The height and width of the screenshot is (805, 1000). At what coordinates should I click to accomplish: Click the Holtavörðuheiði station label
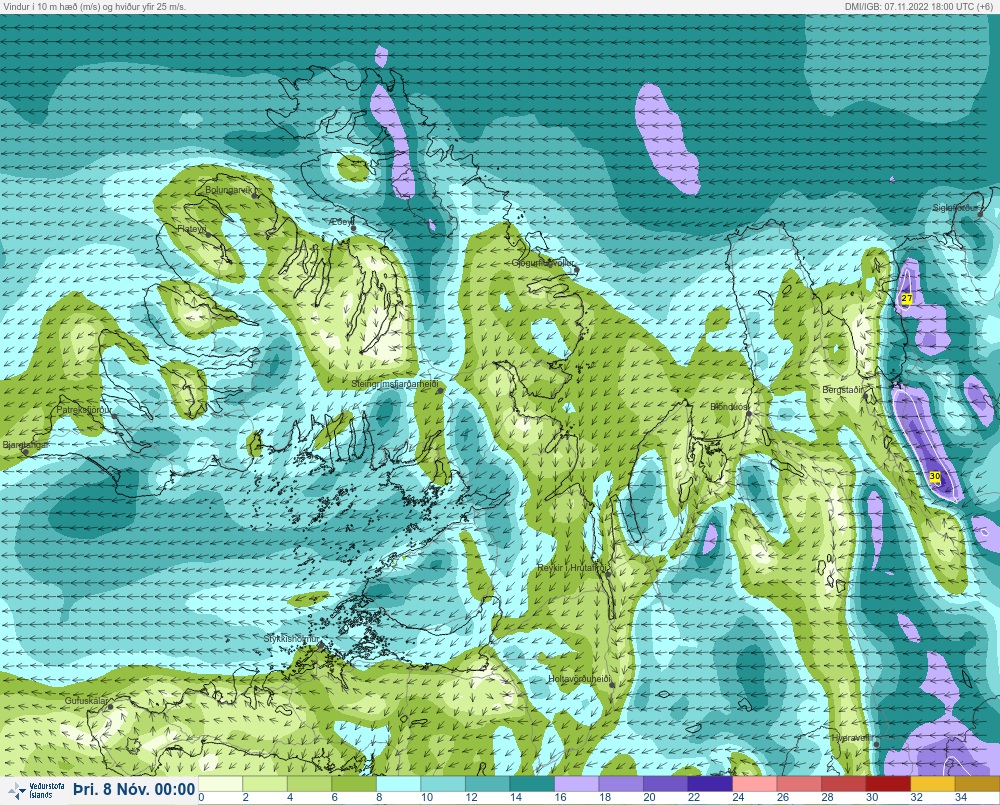[x=580, y=679]
